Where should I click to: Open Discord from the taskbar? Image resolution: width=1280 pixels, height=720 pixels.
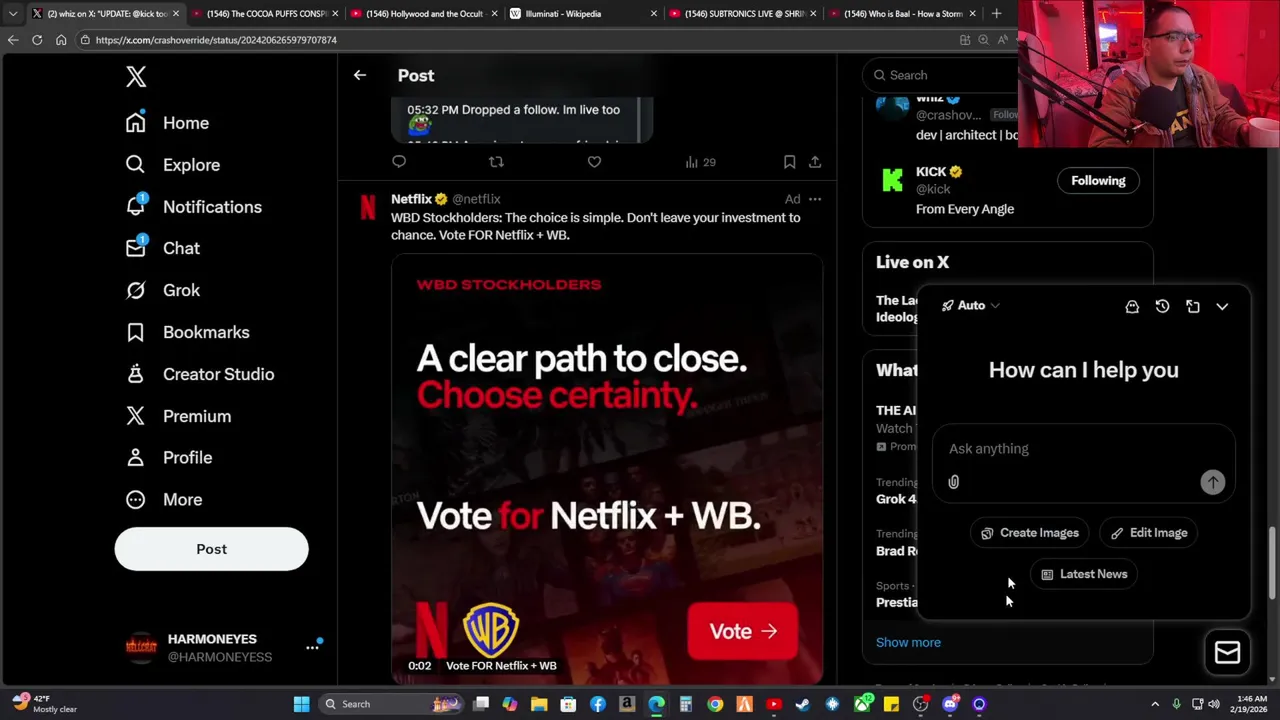coord(950,704)
